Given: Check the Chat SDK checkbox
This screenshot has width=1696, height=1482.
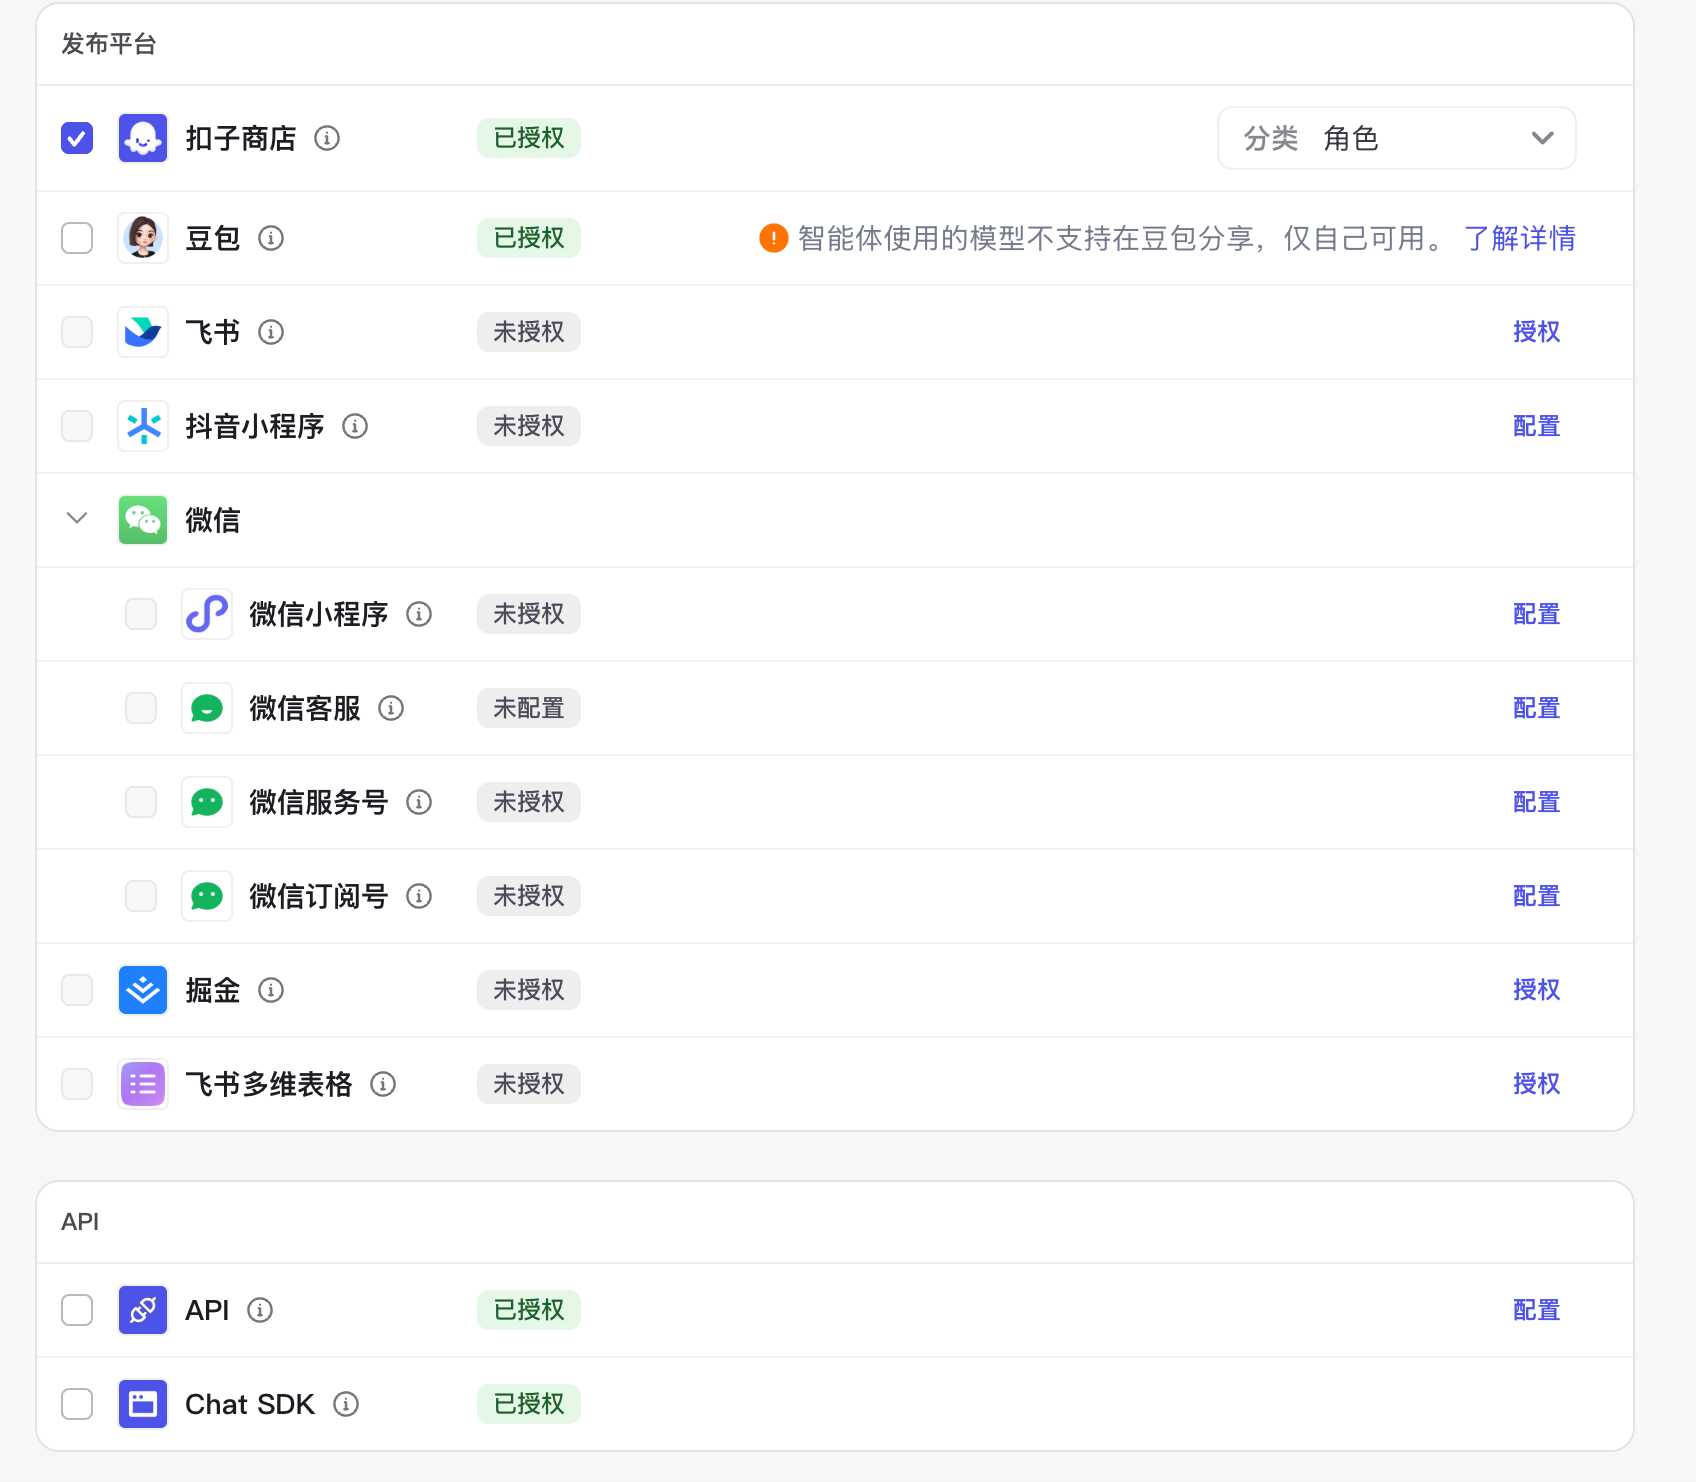Looking at the screenshot, I should 77,1404.
